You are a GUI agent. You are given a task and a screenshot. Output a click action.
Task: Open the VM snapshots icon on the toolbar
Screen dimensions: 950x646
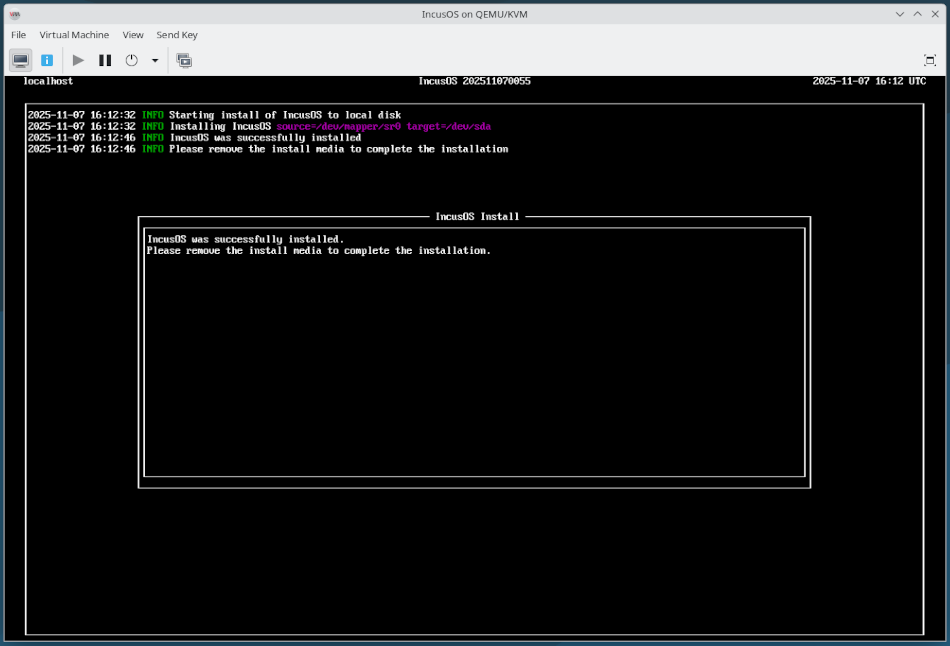(x=184, y=60)
